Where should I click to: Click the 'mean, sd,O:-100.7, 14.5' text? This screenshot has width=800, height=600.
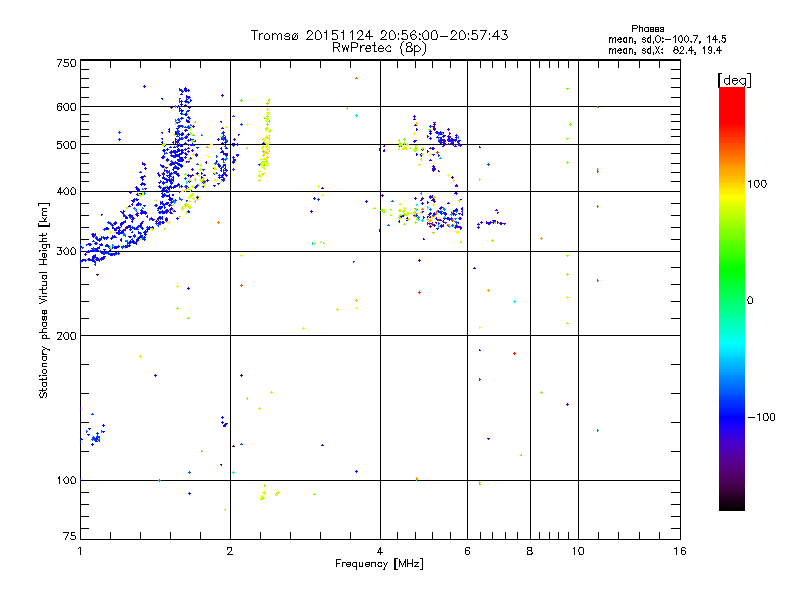tap(667, 39)
